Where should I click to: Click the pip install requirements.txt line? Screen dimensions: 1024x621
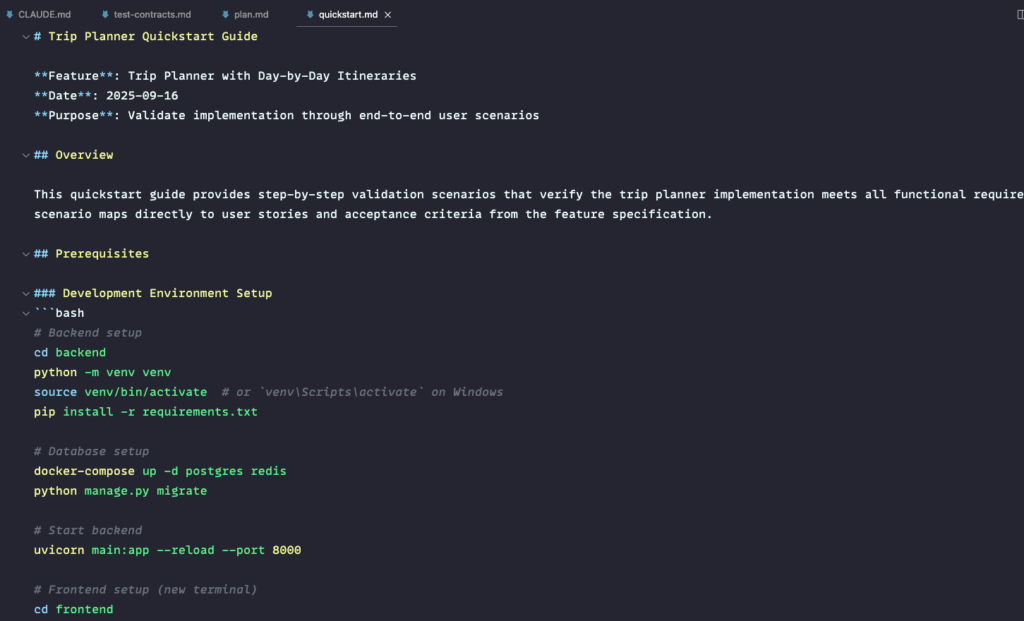click(x=145, y=412)
